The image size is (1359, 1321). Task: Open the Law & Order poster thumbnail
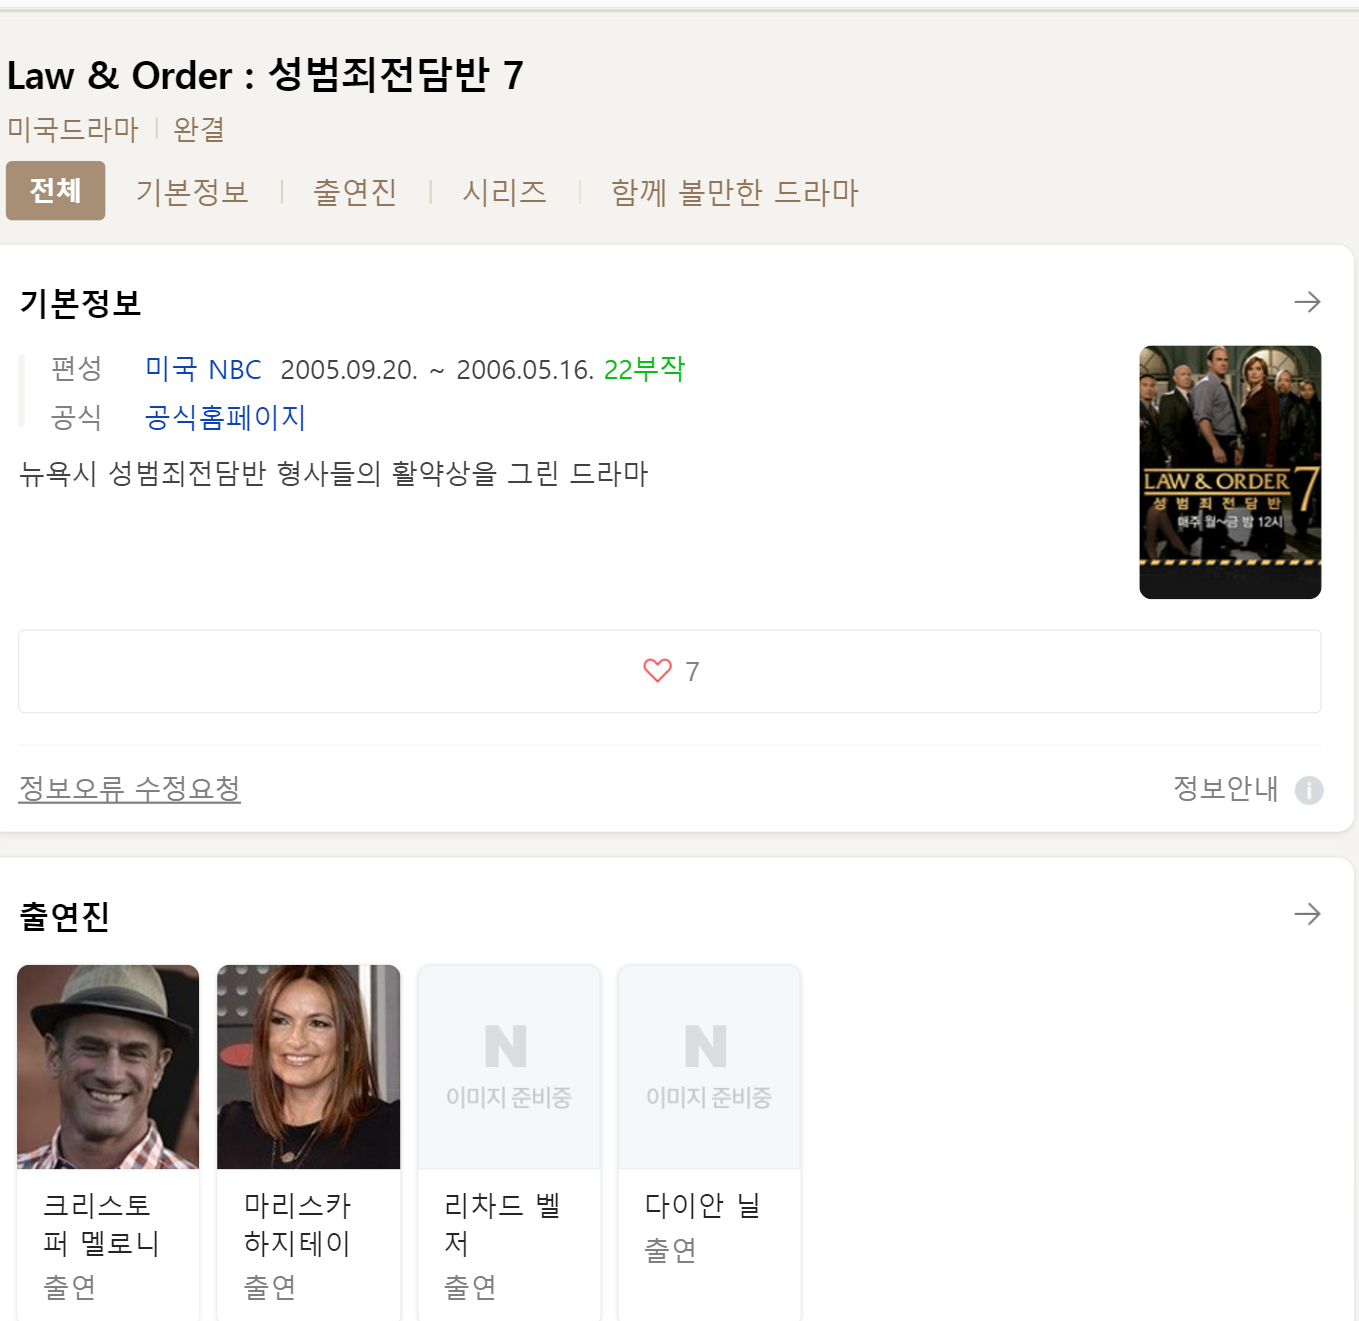[1230, 472]
